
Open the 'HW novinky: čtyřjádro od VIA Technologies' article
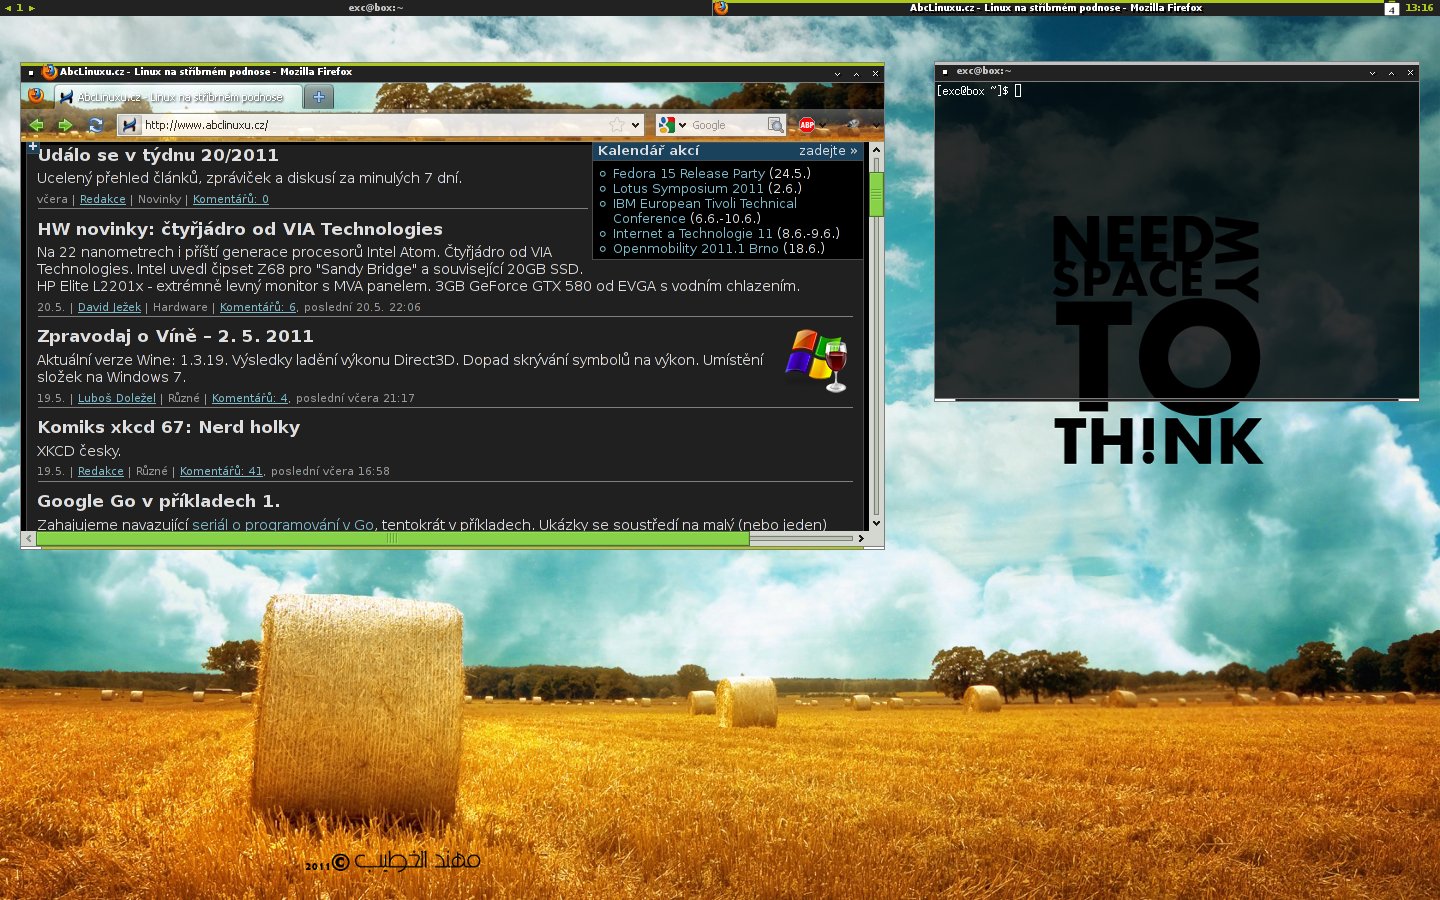click(240, 229)
